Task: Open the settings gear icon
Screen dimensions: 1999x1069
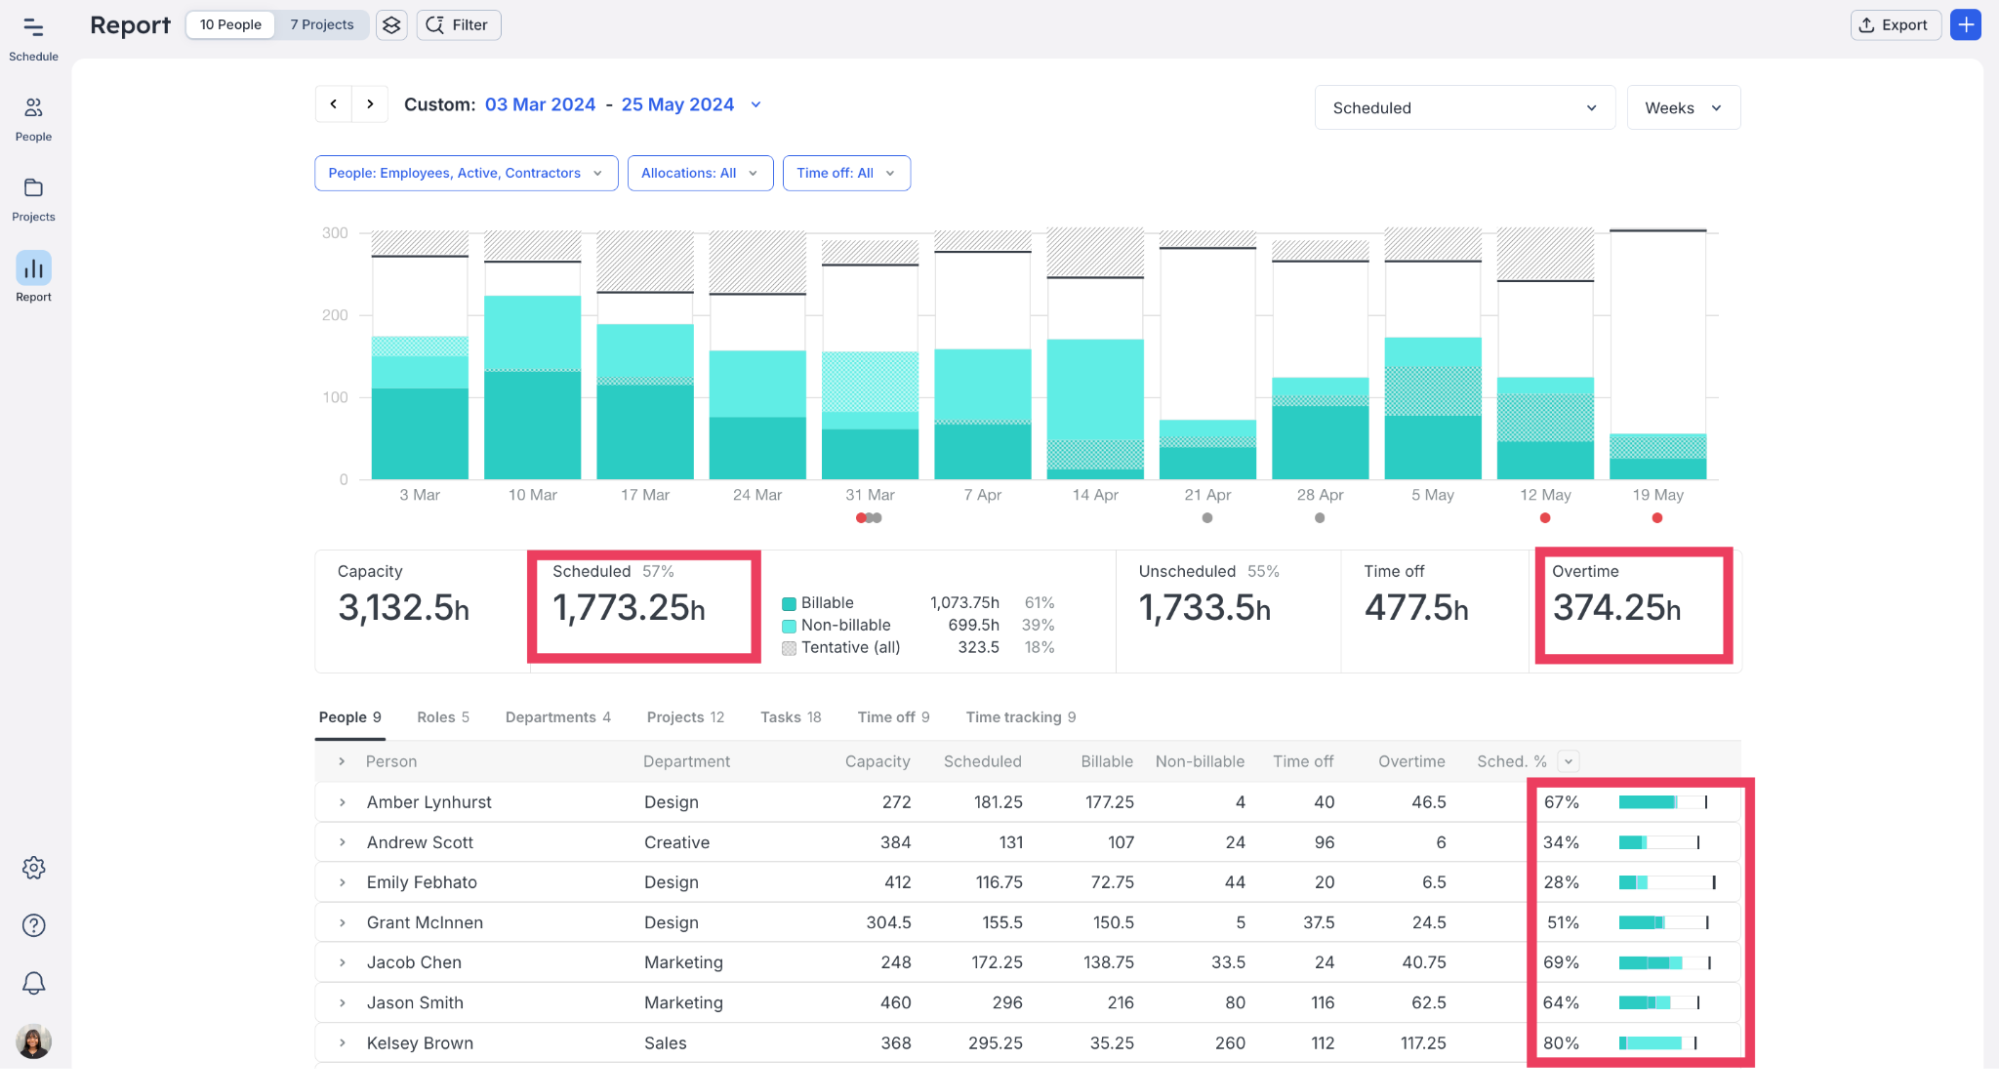Action: click(x=34, y=867)
